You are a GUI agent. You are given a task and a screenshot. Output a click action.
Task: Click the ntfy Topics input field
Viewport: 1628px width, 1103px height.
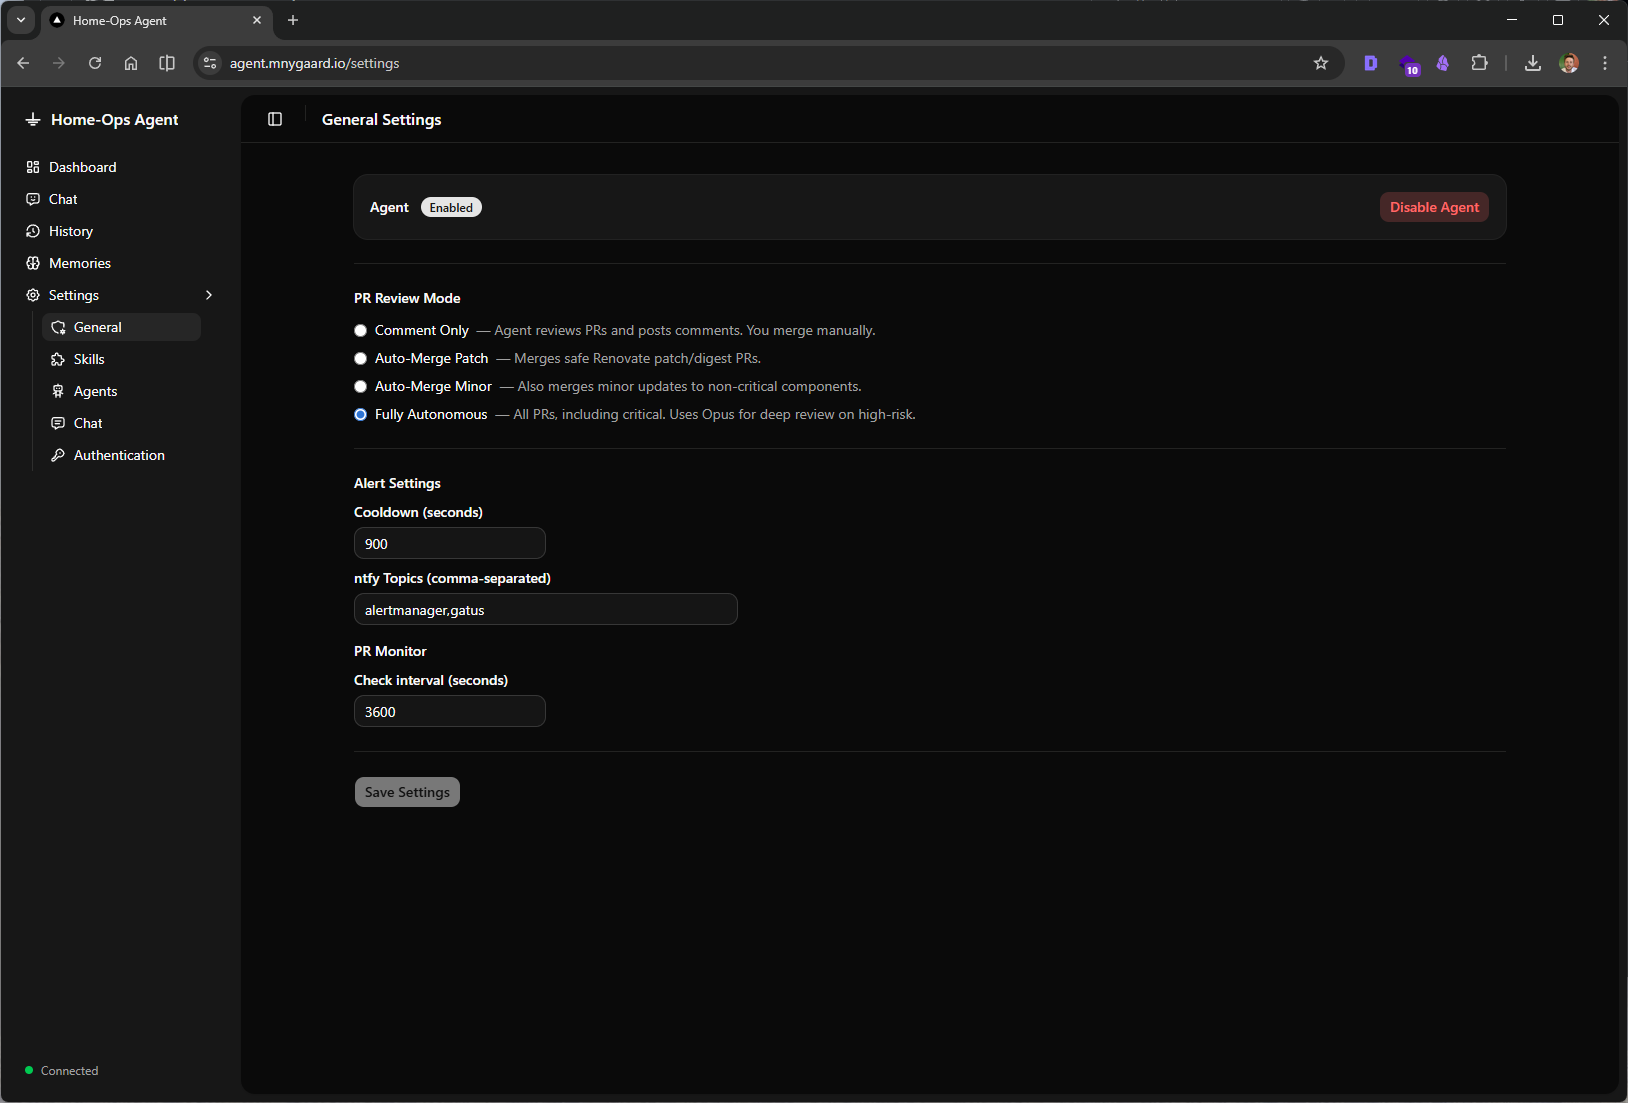(546, 609)
